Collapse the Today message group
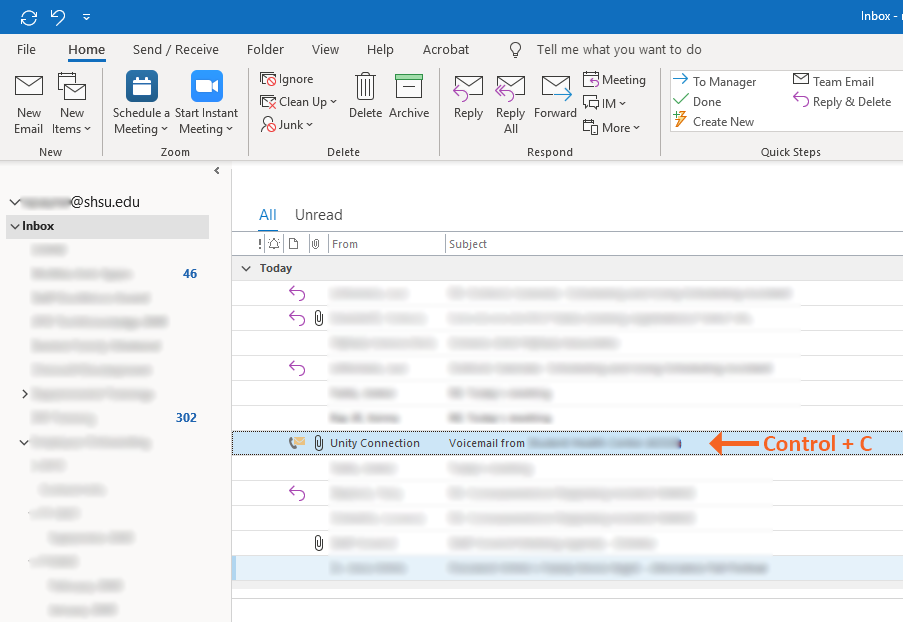Image resolution: width=903 pixels, height=622 pixels. pyautogui.click(x=246, y=268)
